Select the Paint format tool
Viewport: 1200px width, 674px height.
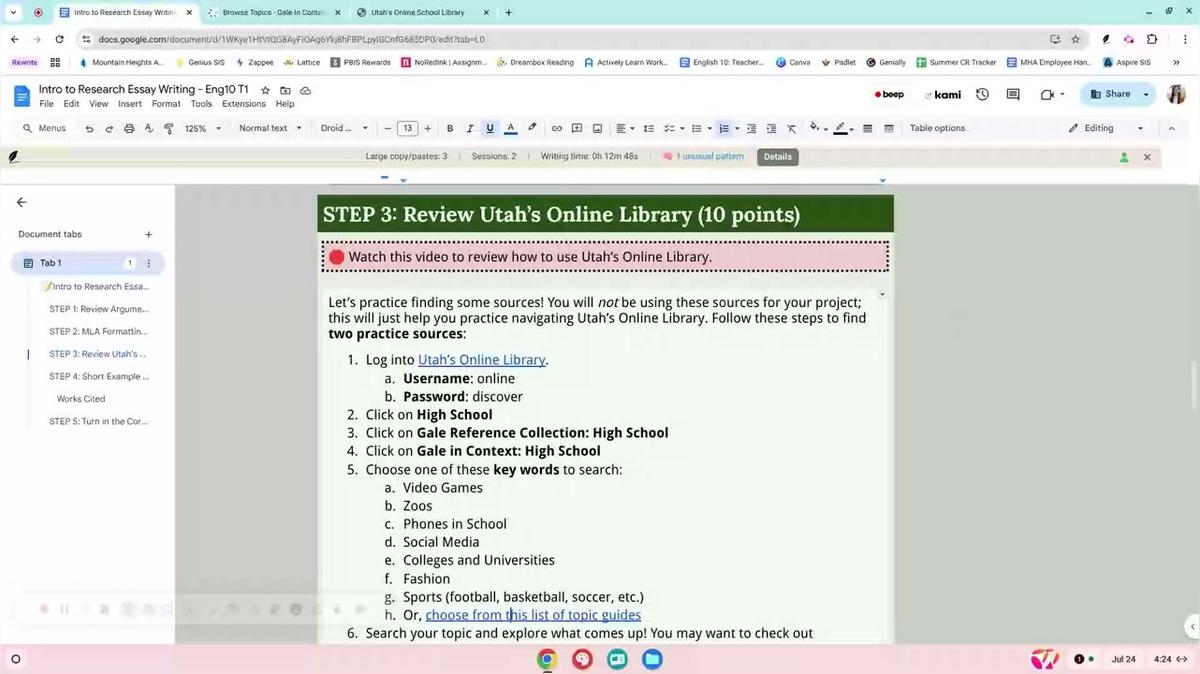click(x=168, y=128)
